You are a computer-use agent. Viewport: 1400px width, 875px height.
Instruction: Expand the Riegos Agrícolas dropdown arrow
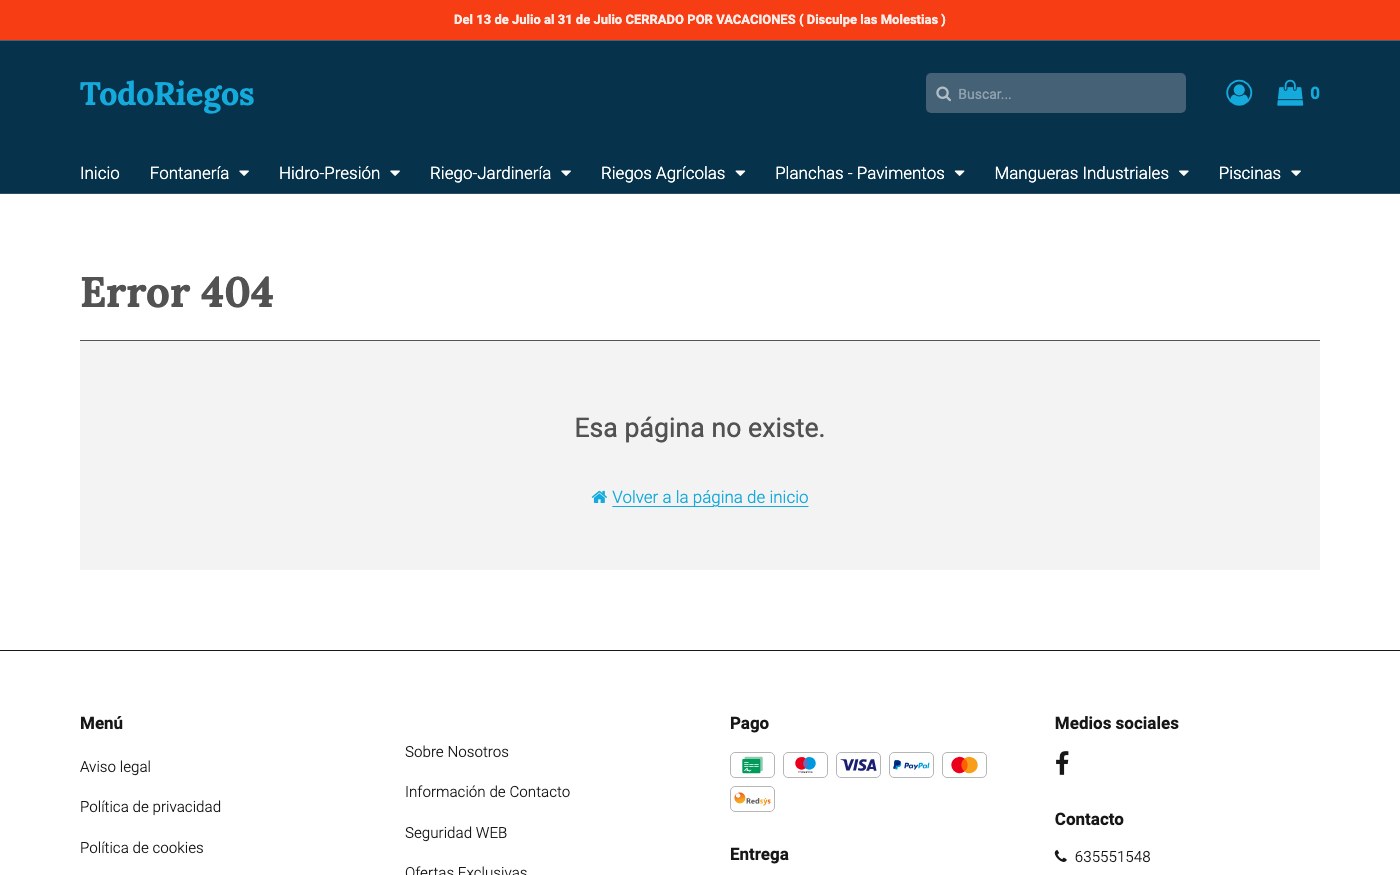point(740,174)
